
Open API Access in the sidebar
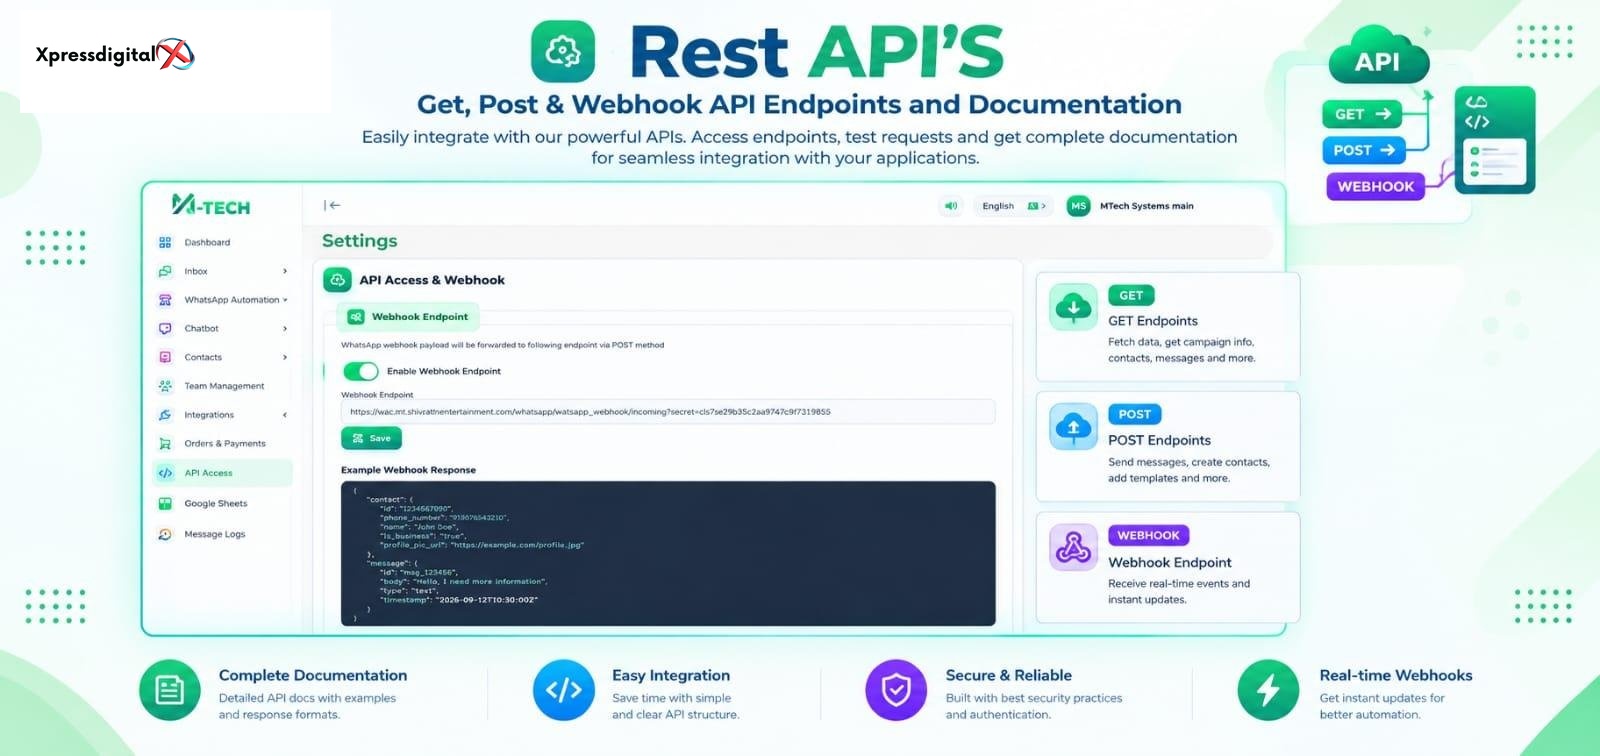click(x=222, y=473)
